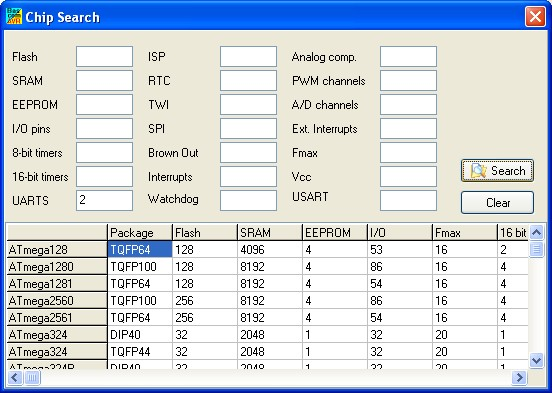Click the Fmax column header in results
The image size is (552, 393).
coord(465,232)
